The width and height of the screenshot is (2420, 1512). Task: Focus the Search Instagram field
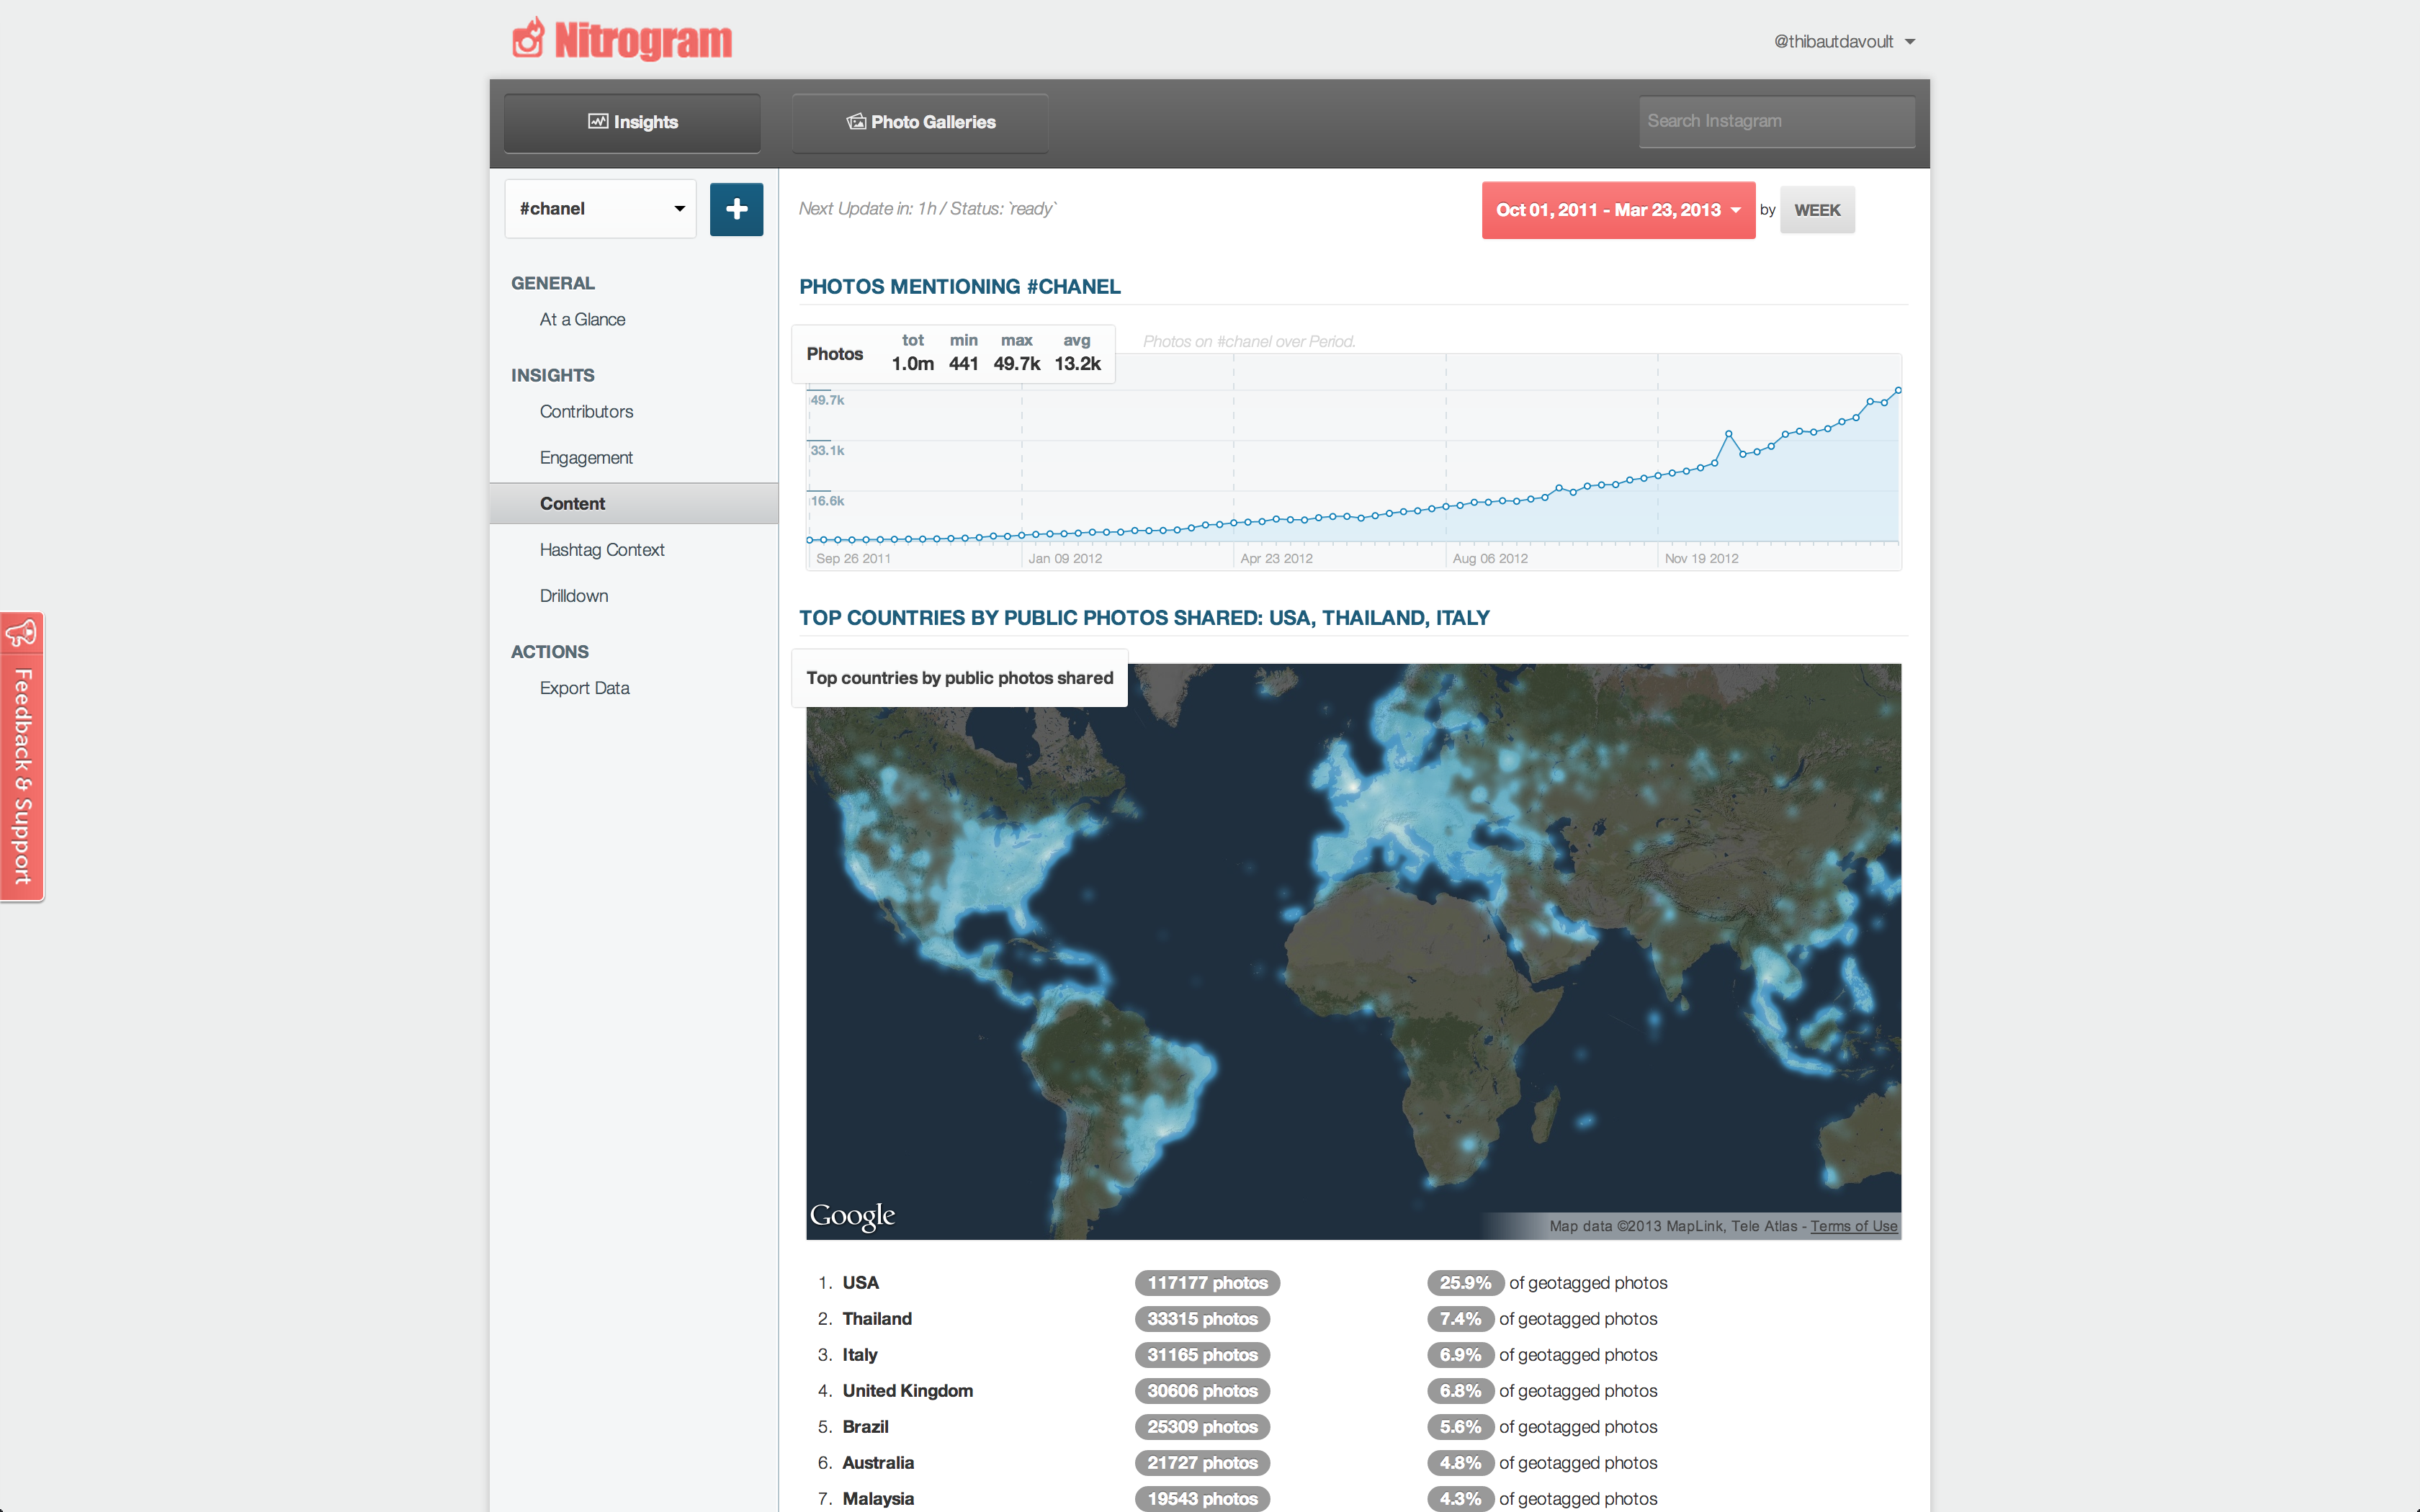tap(1776, 121)
